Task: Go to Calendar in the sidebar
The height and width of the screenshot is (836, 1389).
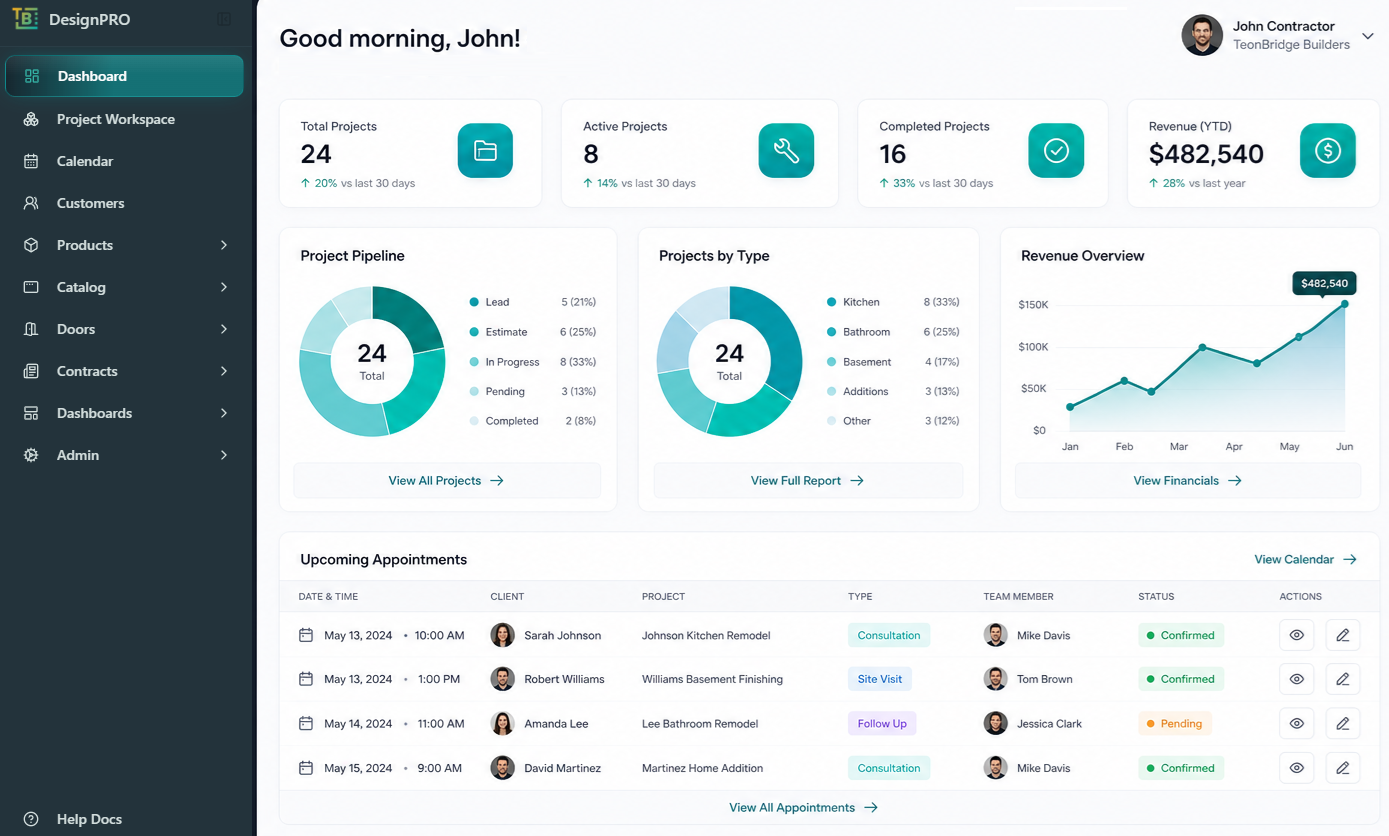Action: (124, 161)
